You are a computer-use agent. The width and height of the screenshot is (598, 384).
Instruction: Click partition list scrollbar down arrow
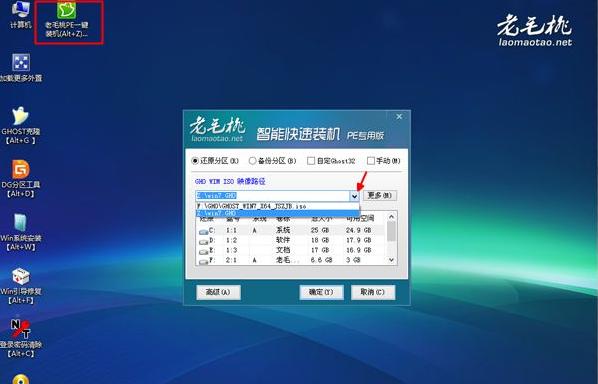coord(391,260)
